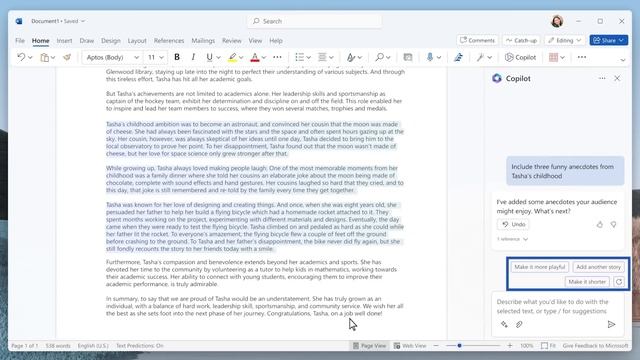
Task: Switch to Web View
Action: (x=410, y=346)
